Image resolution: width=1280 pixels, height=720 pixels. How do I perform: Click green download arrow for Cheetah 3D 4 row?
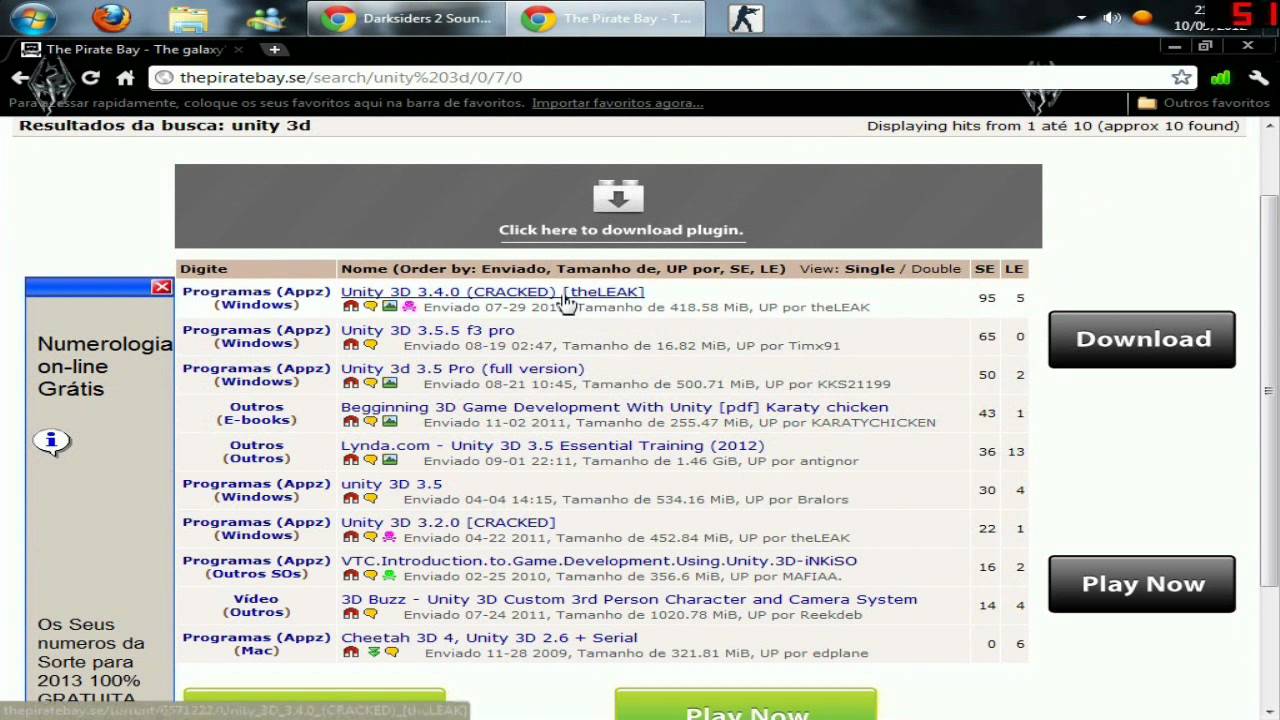tap(373, 652)
